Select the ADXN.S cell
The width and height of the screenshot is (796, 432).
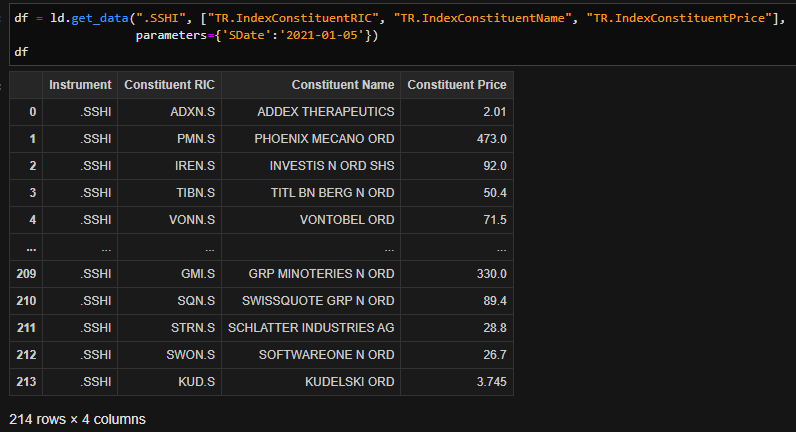(x=170, y=112)
